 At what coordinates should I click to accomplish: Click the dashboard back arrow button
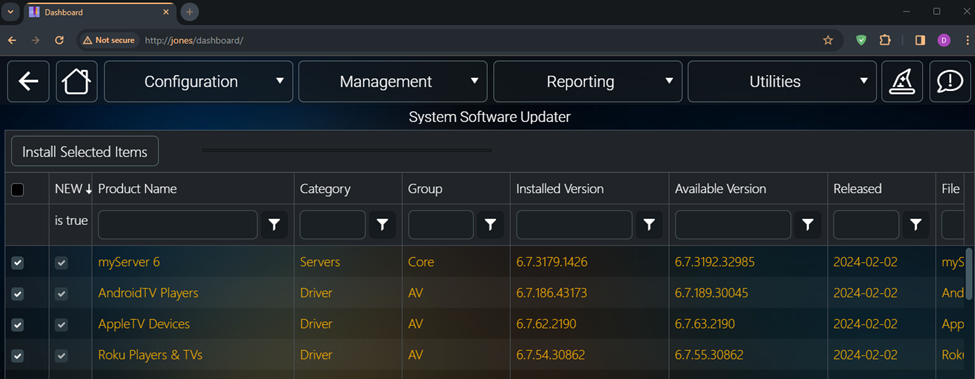(28, 81)
